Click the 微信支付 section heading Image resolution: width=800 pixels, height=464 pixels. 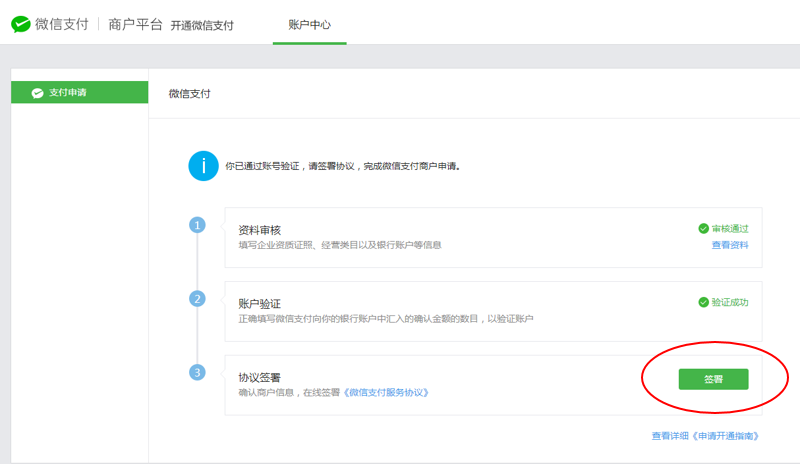click(189, 94)
